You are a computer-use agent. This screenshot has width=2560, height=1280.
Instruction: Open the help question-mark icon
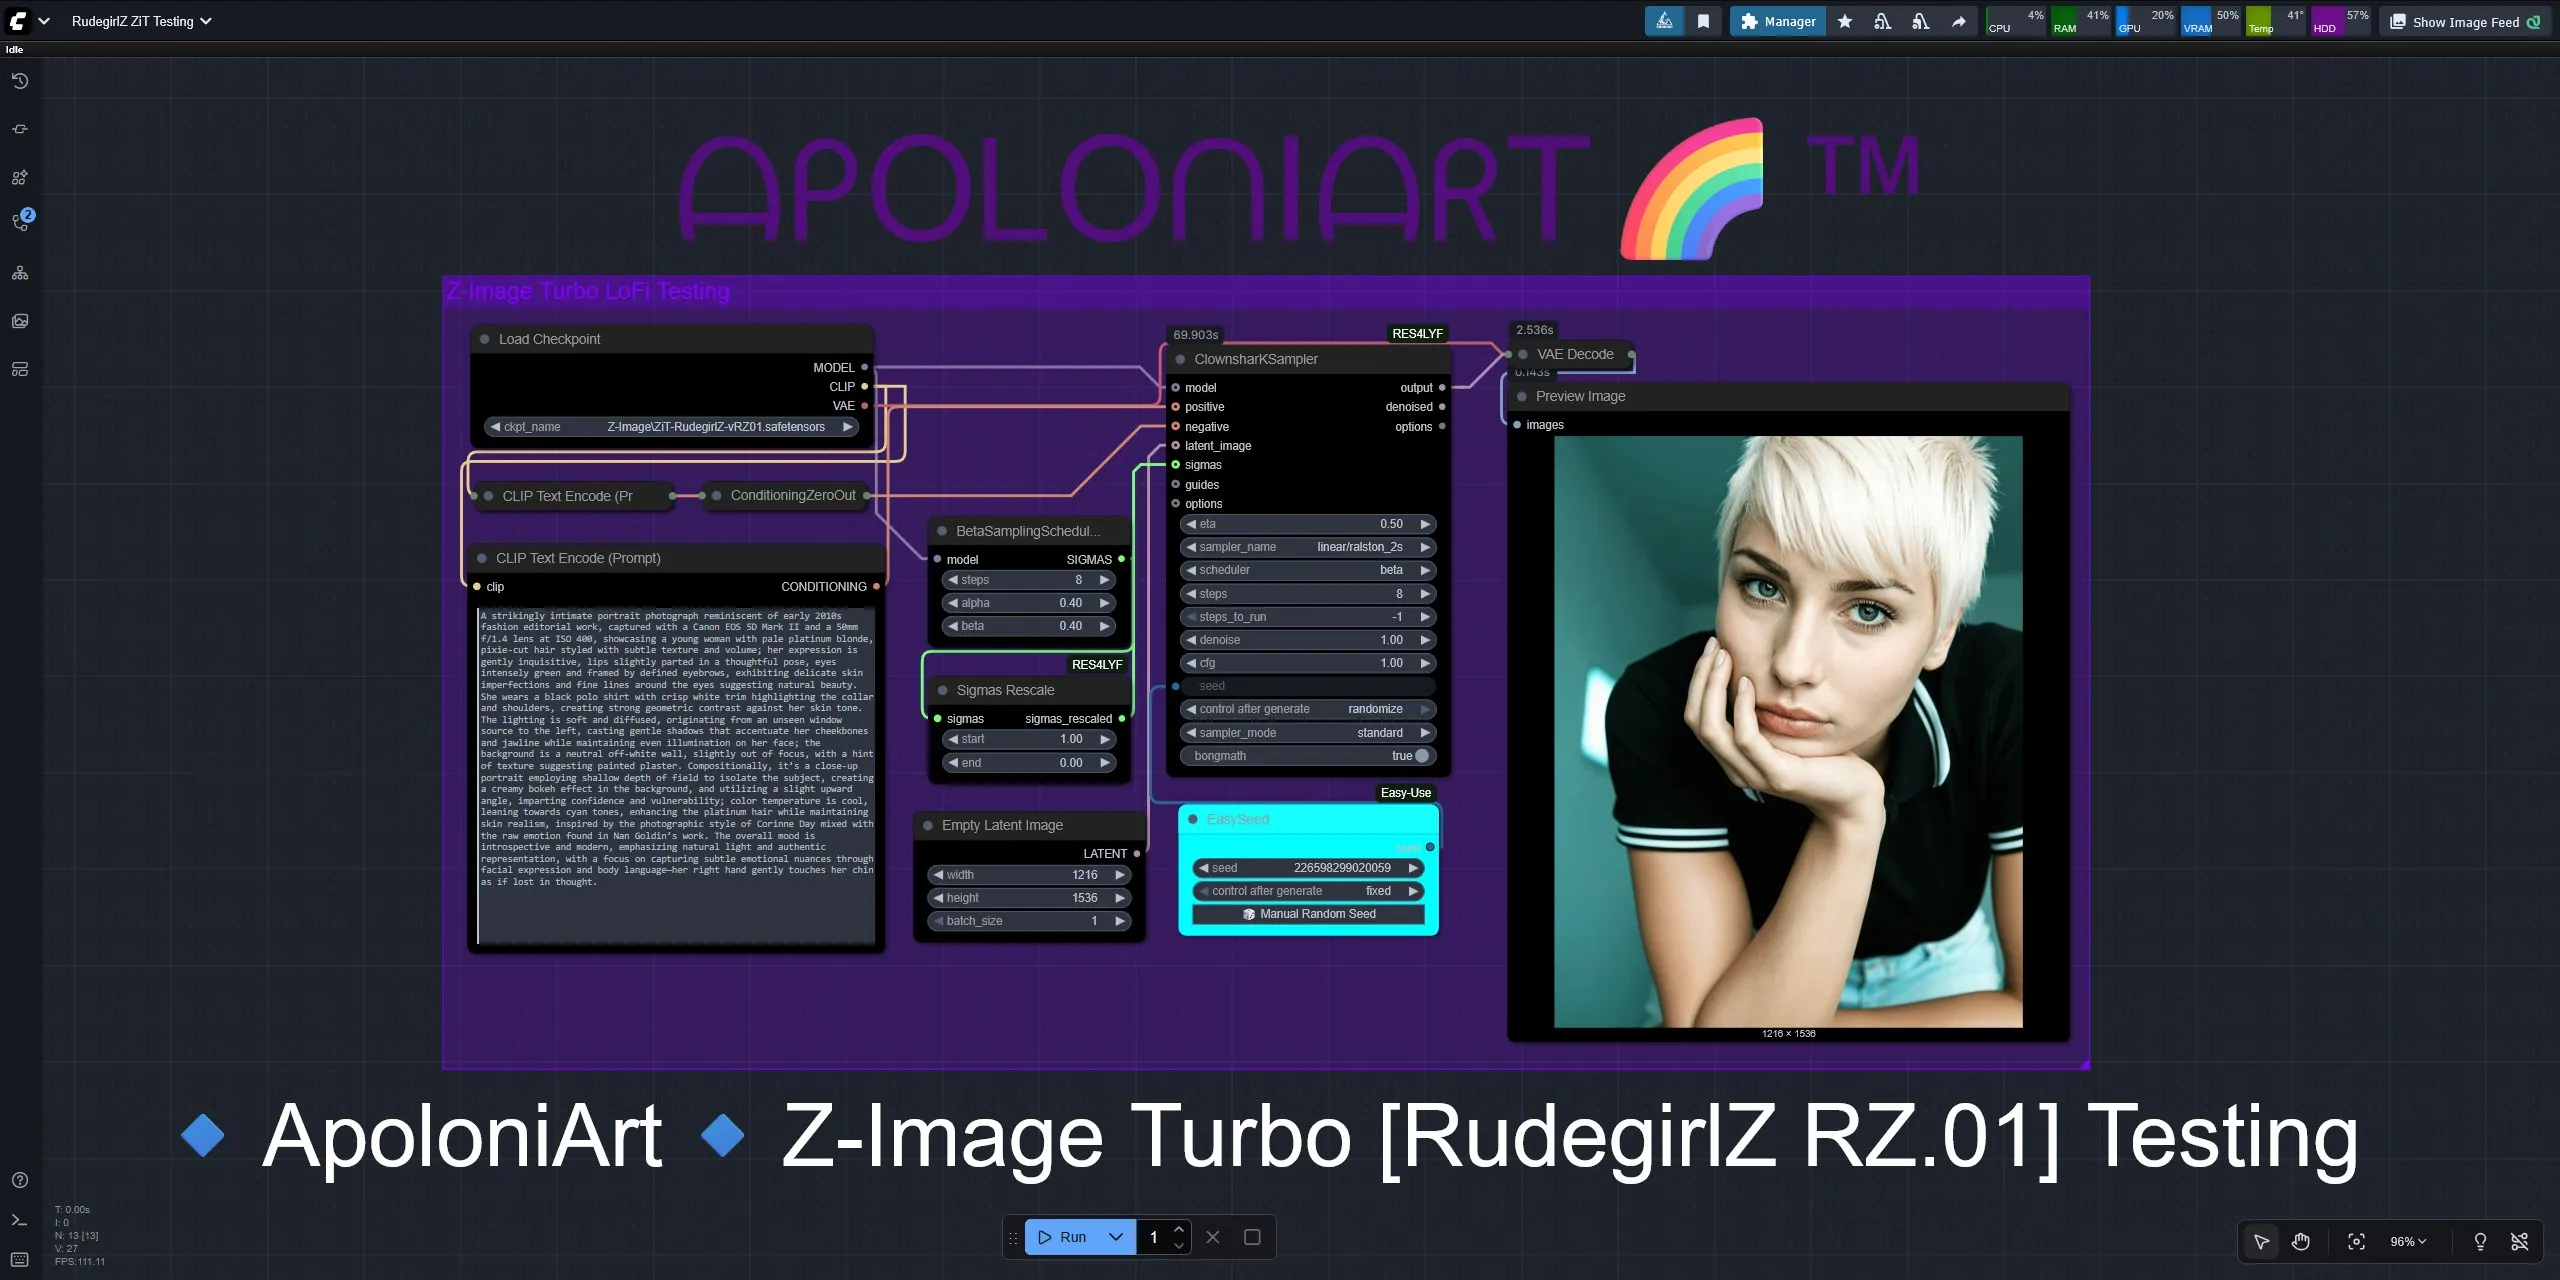(x=20, y=1180)
